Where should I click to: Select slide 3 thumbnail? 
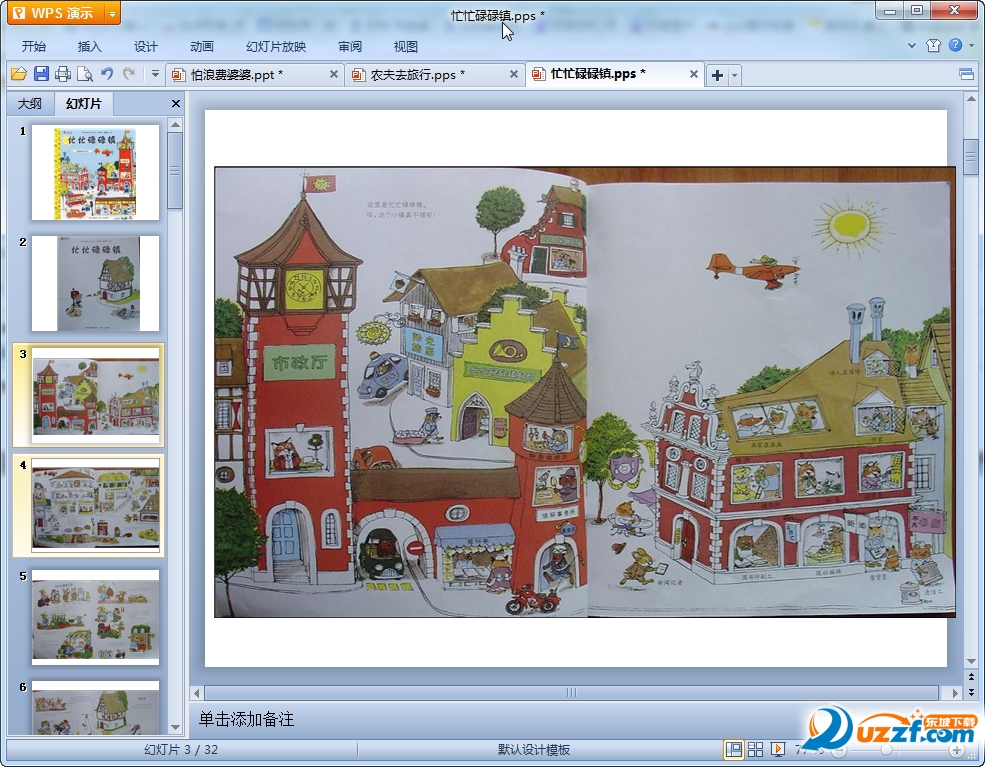pyautogui.click(x=95, y=395)
